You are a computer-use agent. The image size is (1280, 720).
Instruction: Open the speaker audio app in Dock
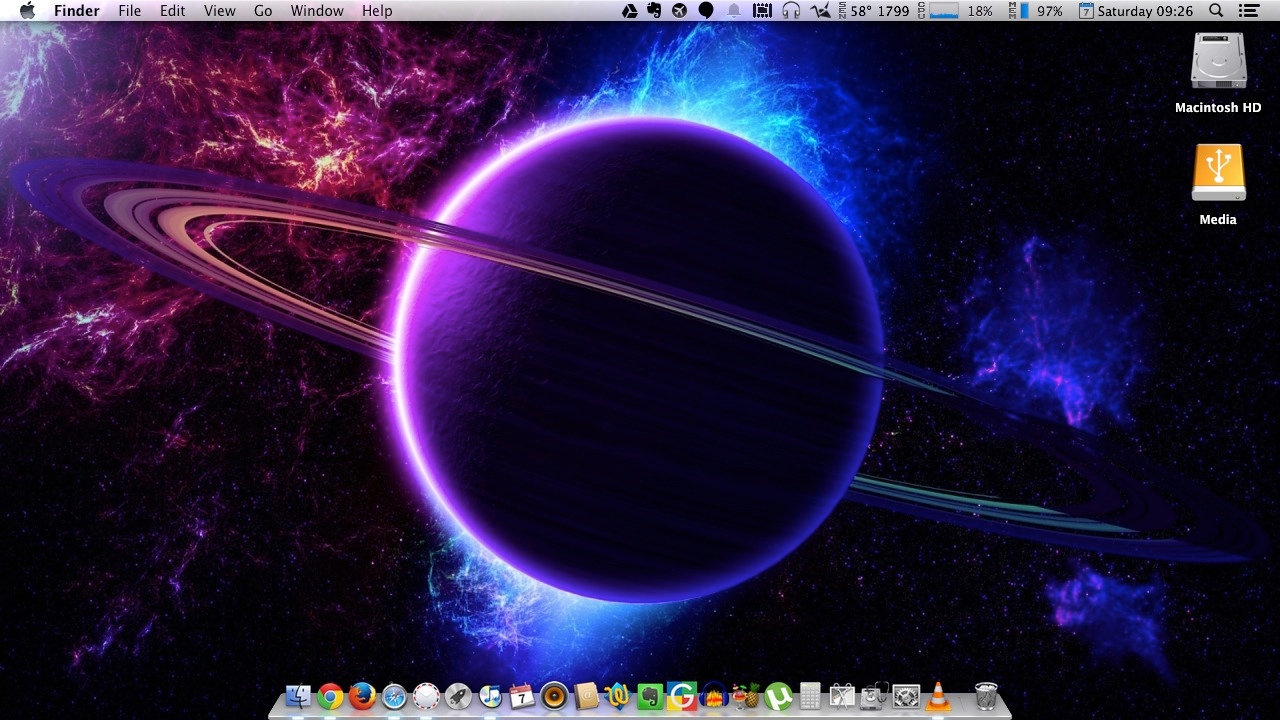pos(554,696)
